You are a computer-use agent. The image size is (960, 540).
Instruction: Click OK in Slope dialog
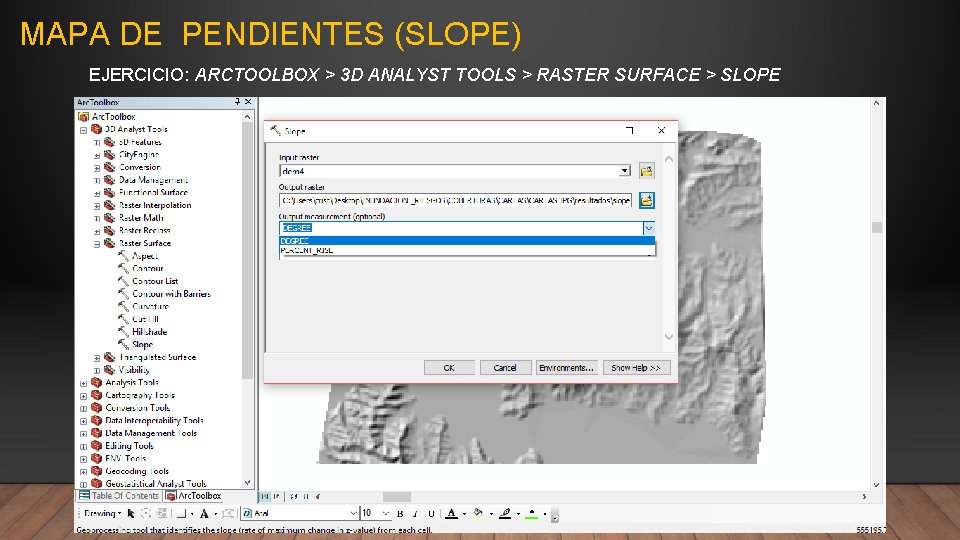[x=449, y=367]
